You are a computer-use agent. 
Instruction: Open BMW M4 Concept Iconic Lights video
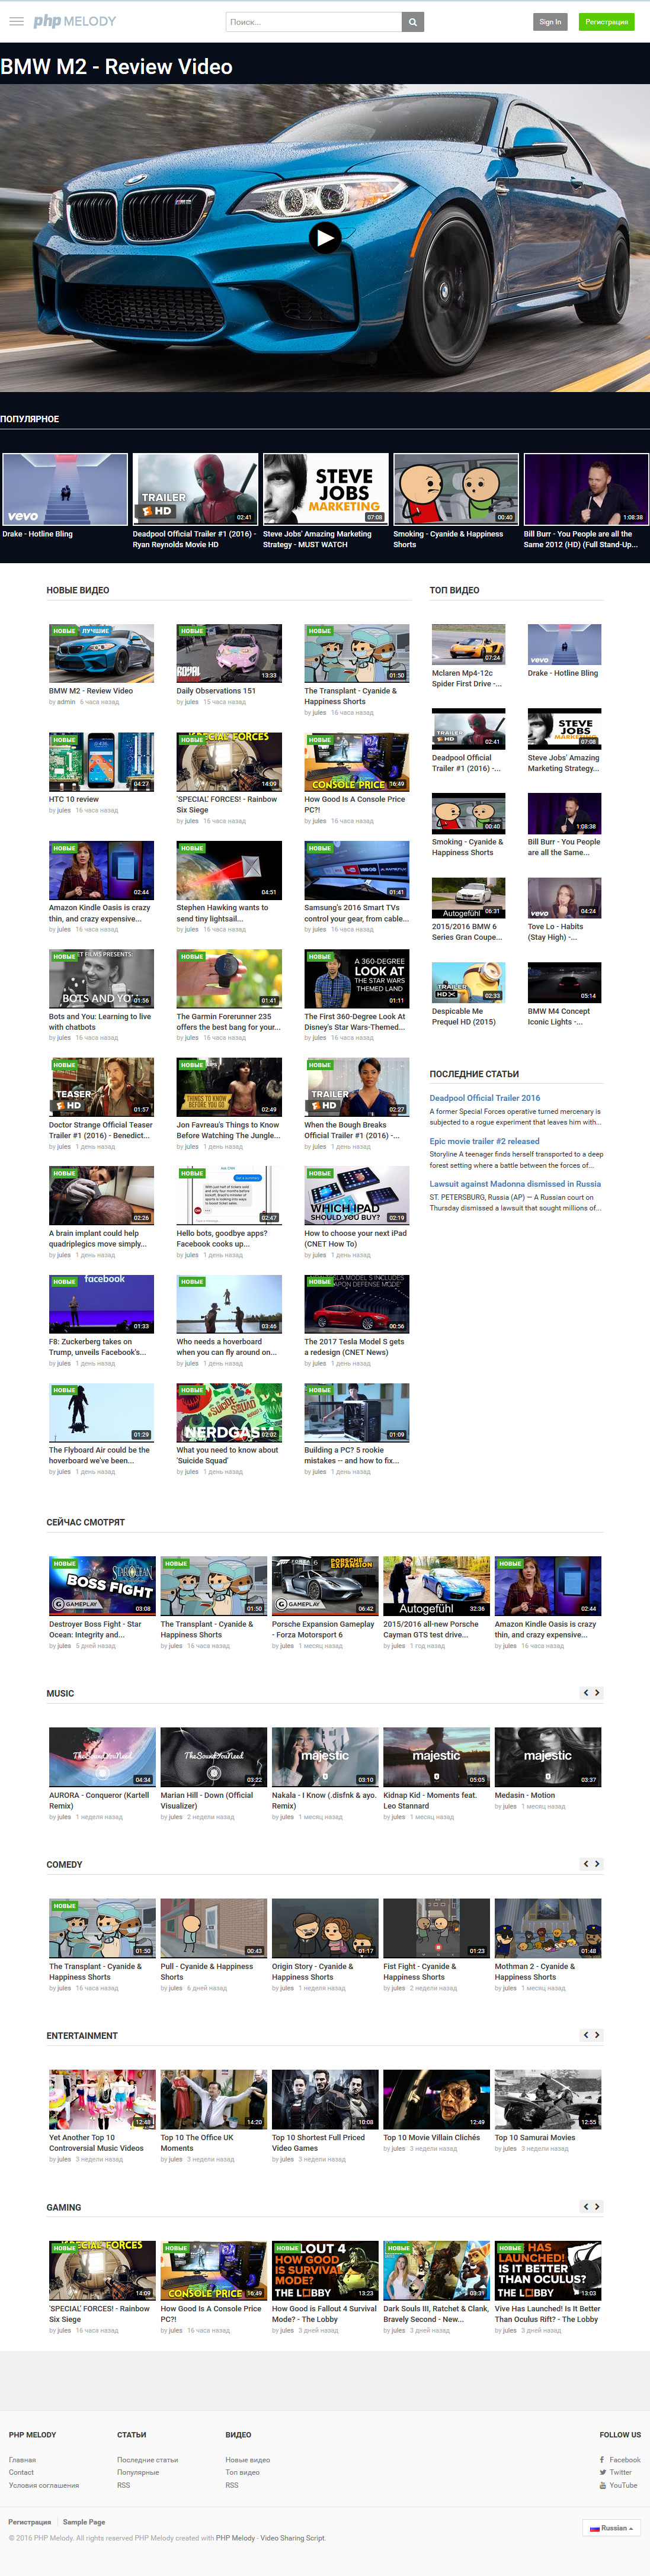tap(564, 982)
